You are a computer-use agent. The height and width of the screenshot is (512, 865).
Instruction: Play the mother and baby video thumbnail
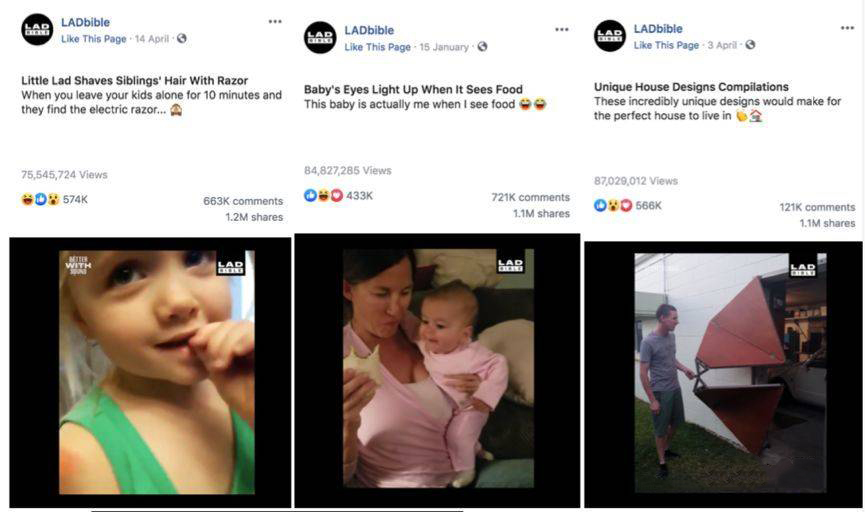pos(437,370)
